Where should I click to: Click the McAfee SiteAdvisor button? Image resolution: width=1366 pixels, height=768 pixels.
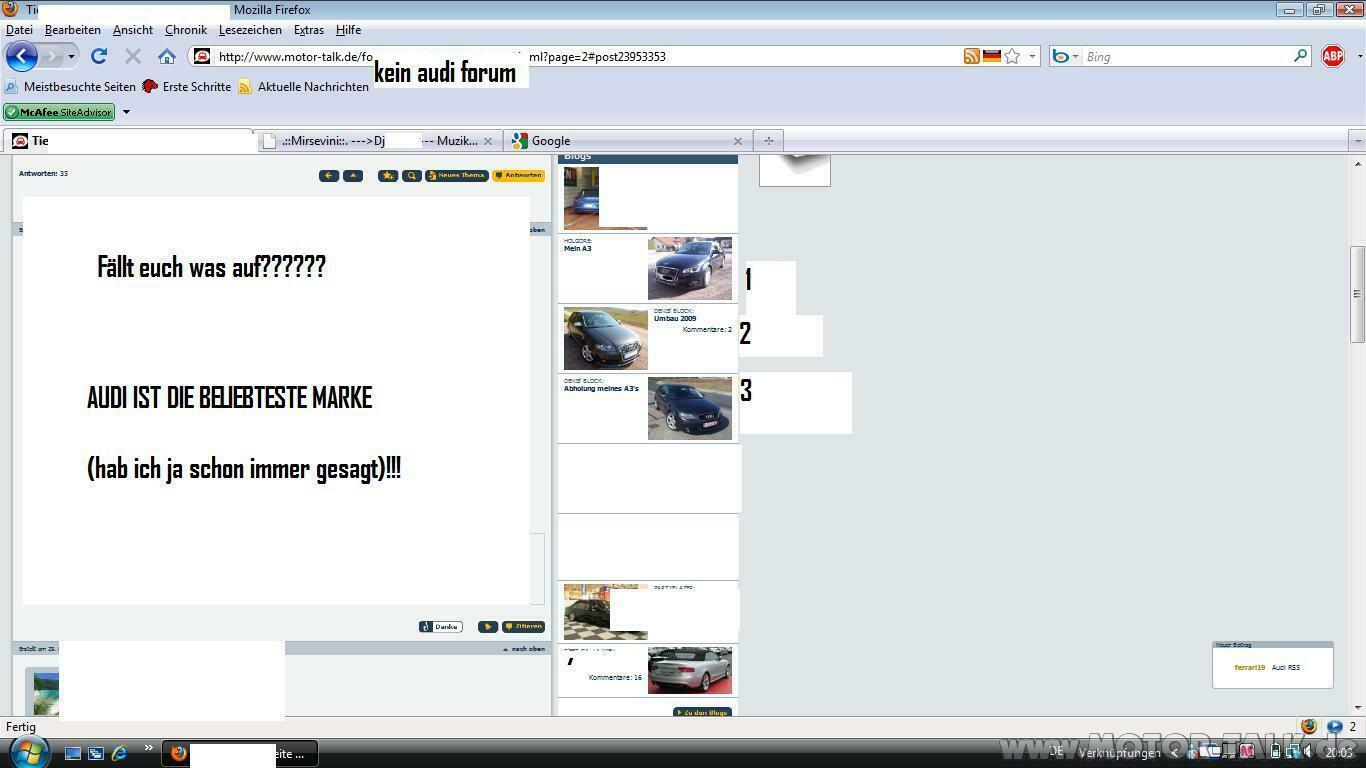(59, 112)
